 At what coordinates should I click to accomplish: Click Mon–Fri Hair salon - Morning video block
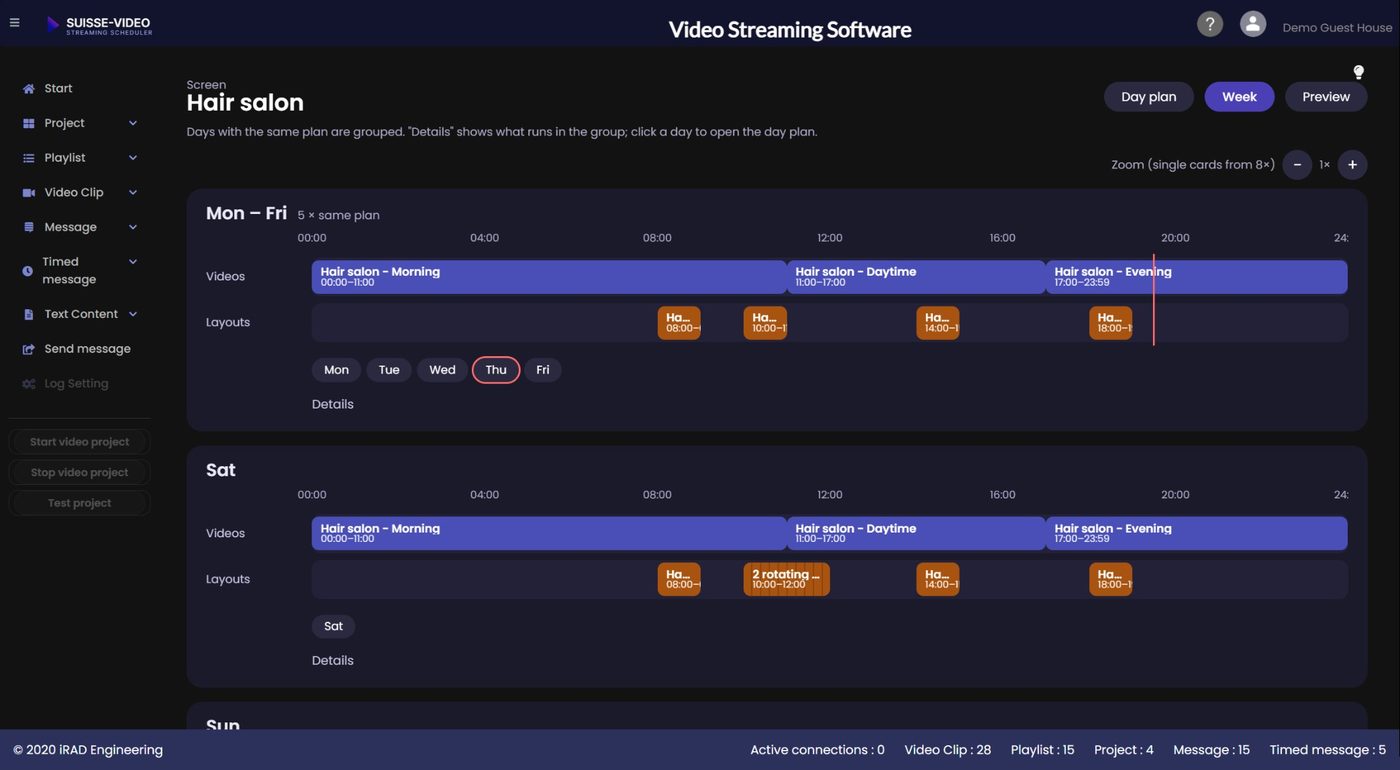(x=549, y=277)
